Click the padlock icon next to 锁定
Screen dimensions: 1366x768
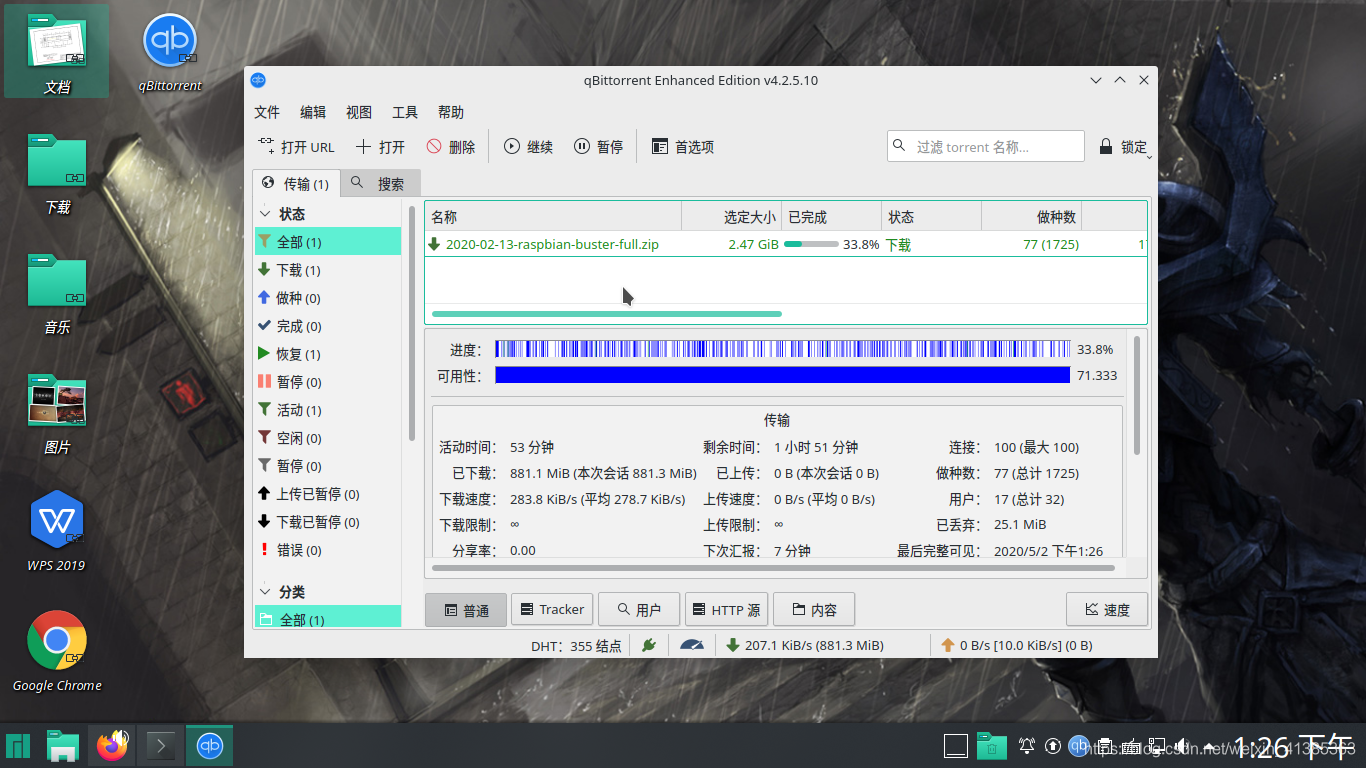pos(1106,146)
